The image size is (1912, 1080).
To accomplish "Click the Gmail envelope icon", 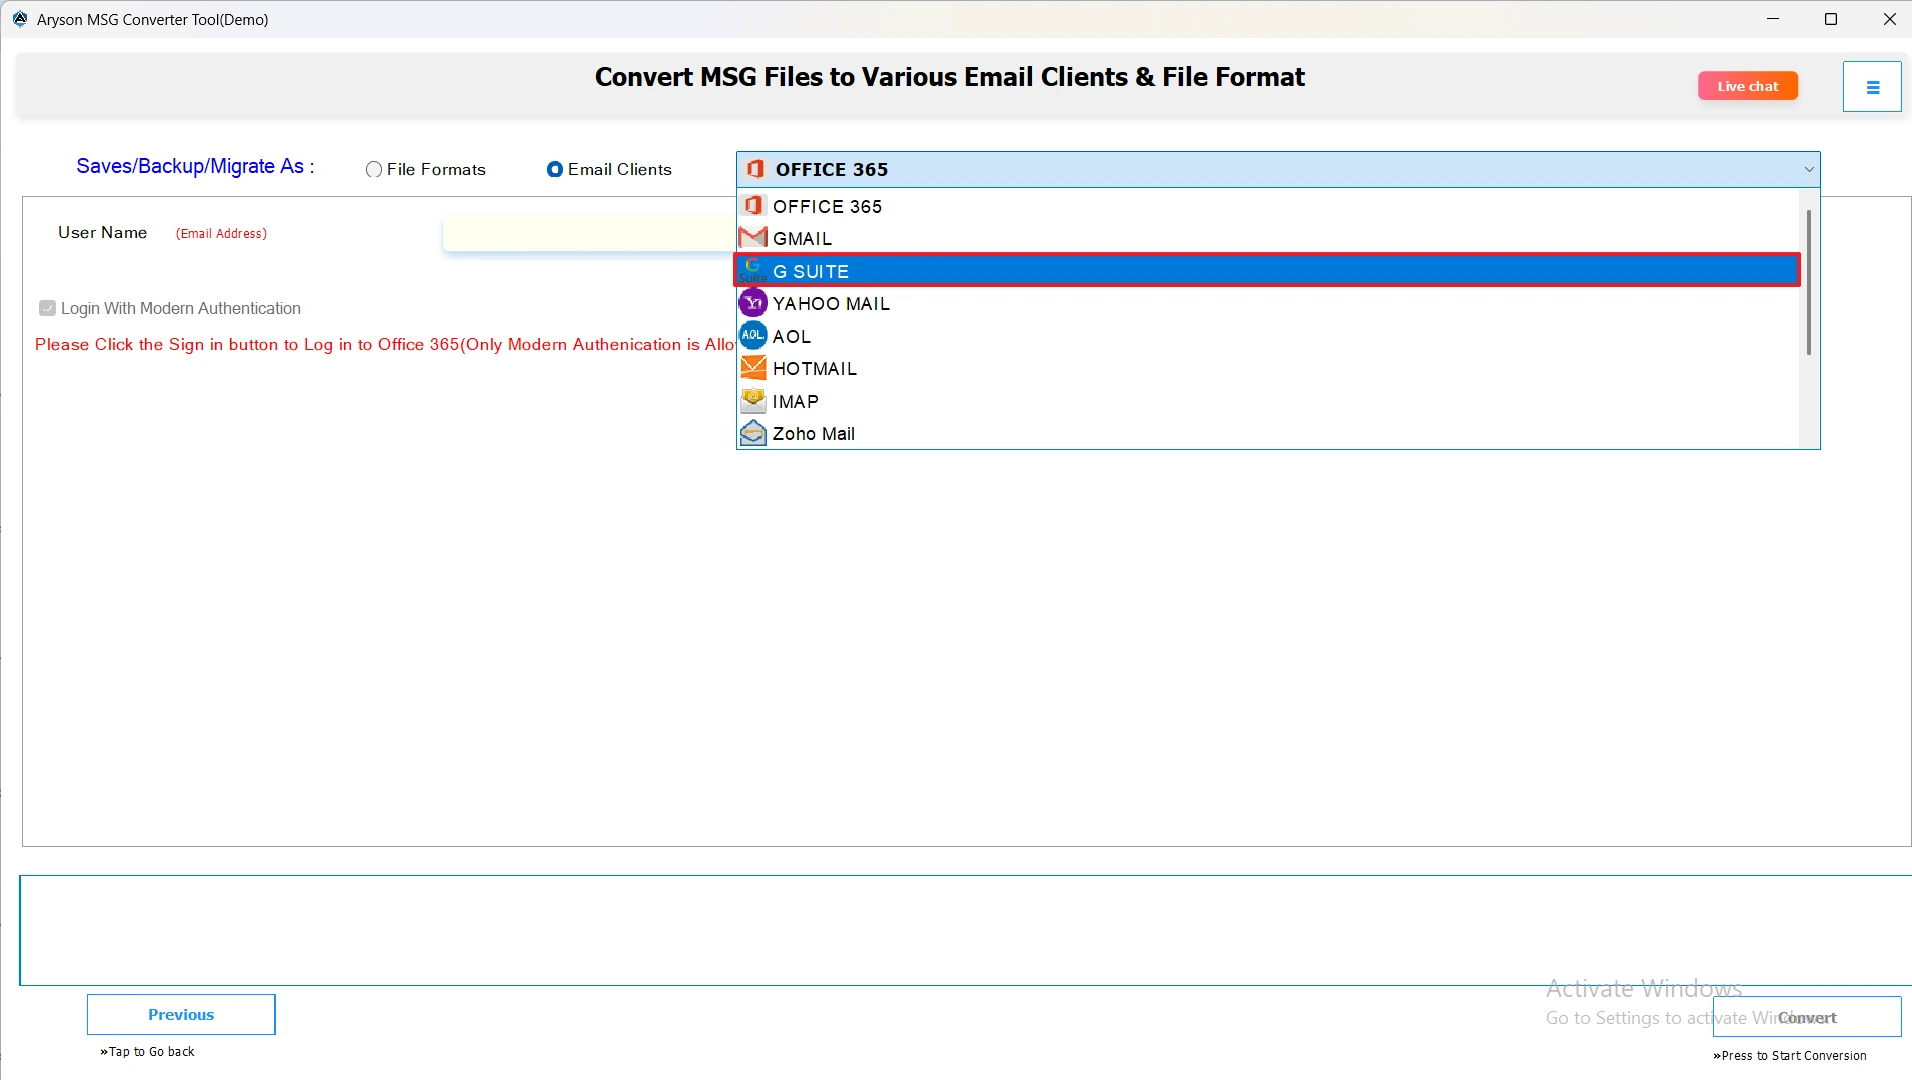I will pos(753,238).
